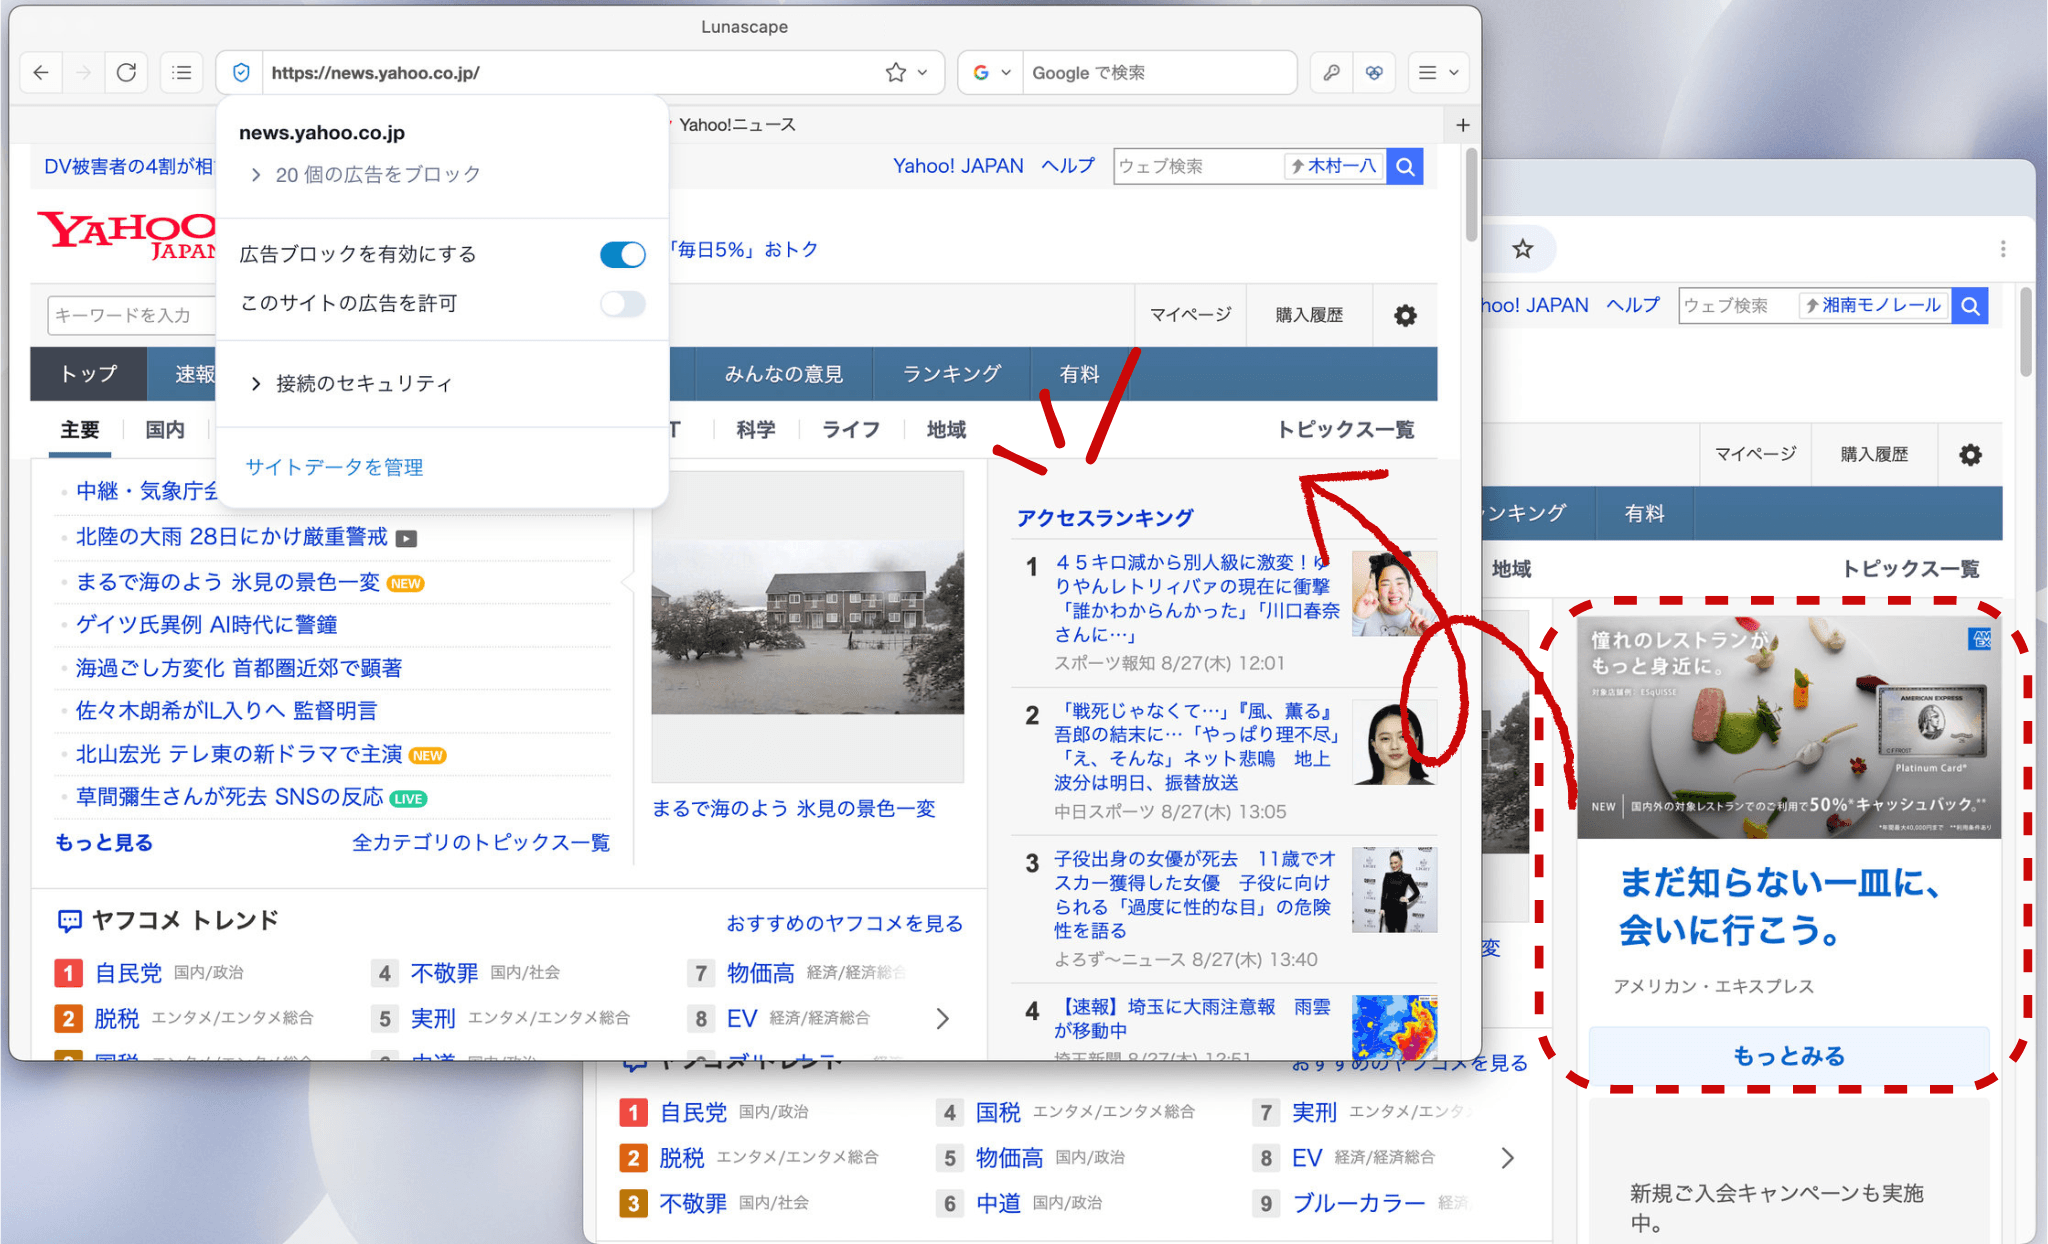2048x1244 pixels.
Task: Bookmark the page with the star icon
Action: point(896,72)
